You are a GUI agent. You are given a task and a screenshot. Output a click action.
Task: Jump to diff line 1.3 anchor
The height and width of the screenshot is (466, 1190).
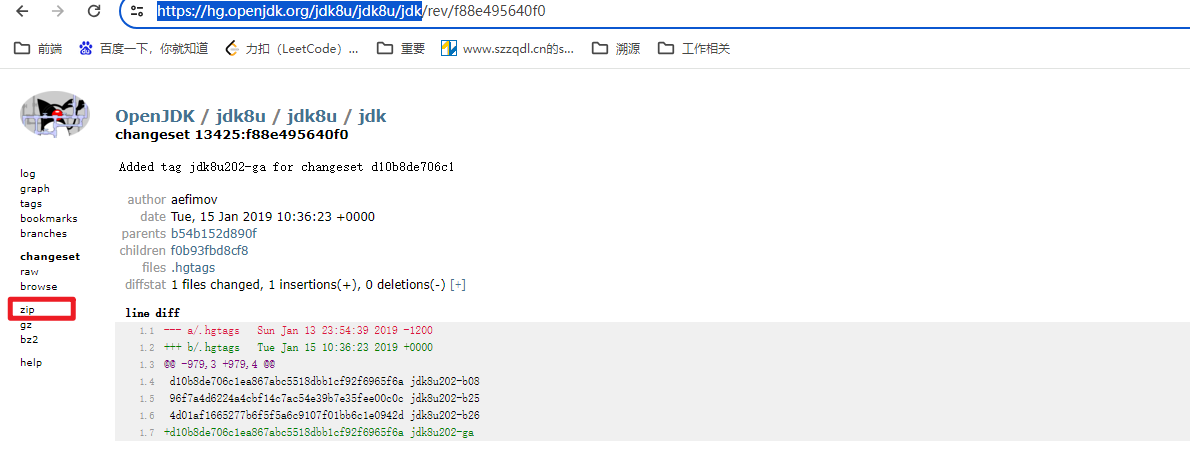click(146, 365)
